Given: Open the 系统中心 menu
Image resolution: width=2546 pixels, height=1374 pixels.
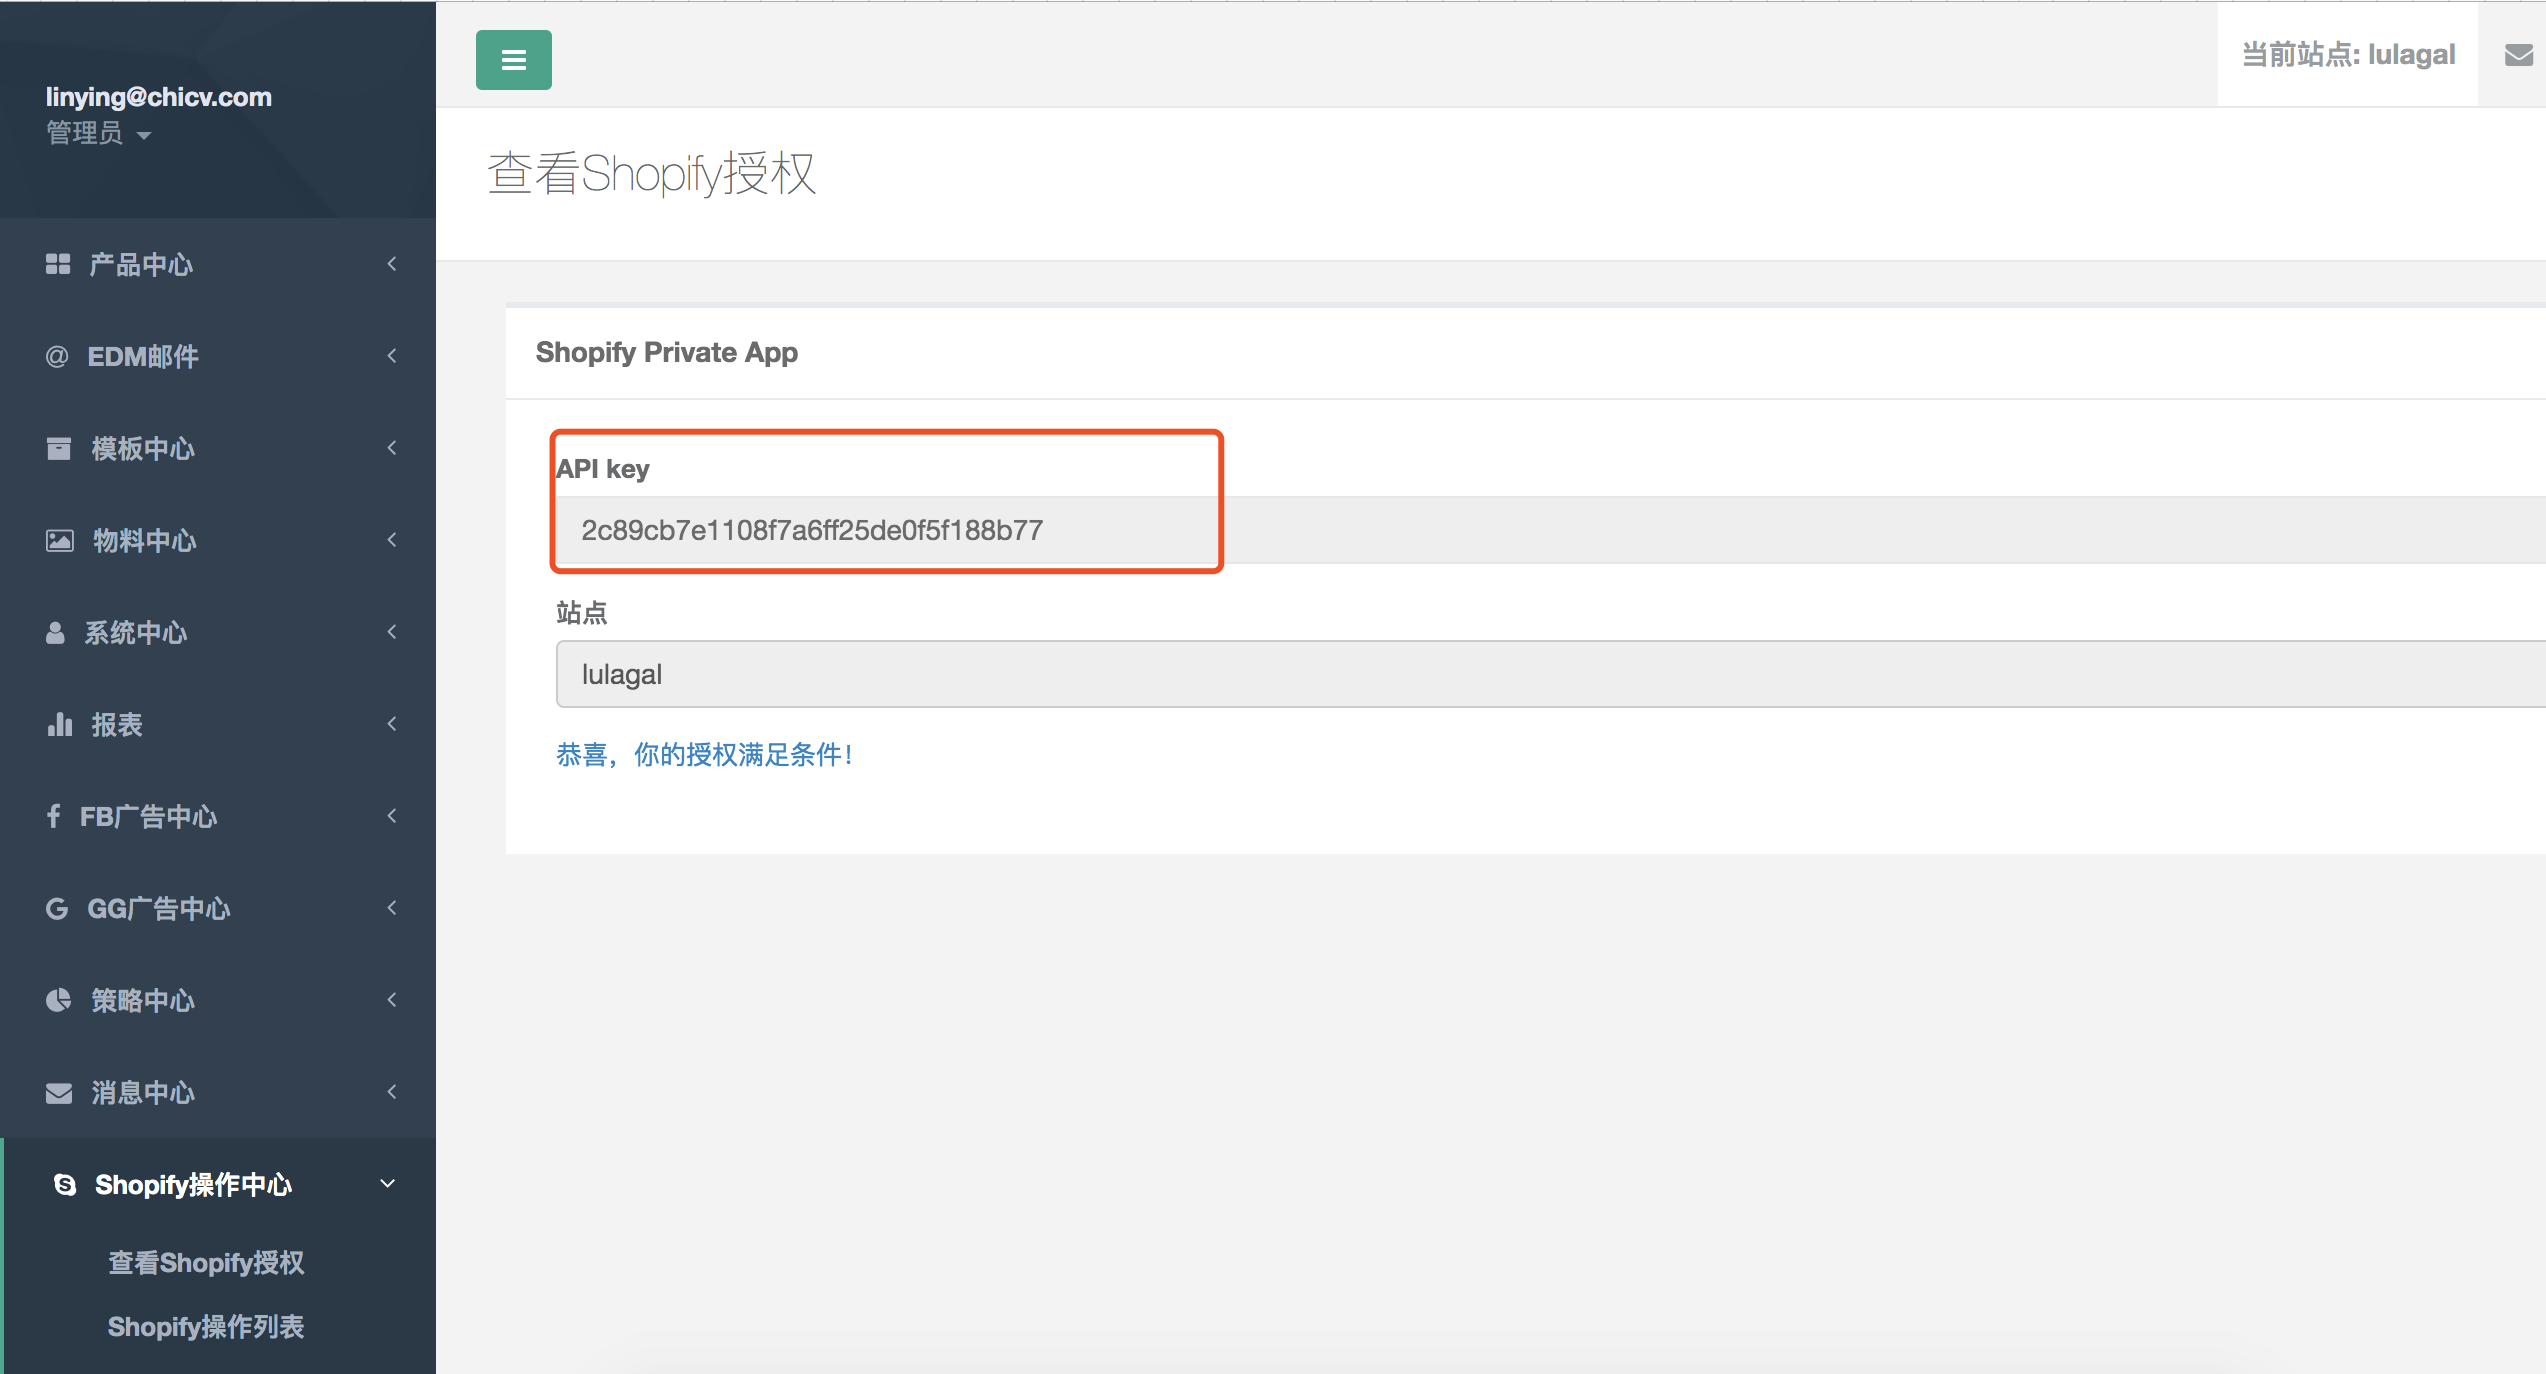Looking at the screenshot, I should pos(218,632).
